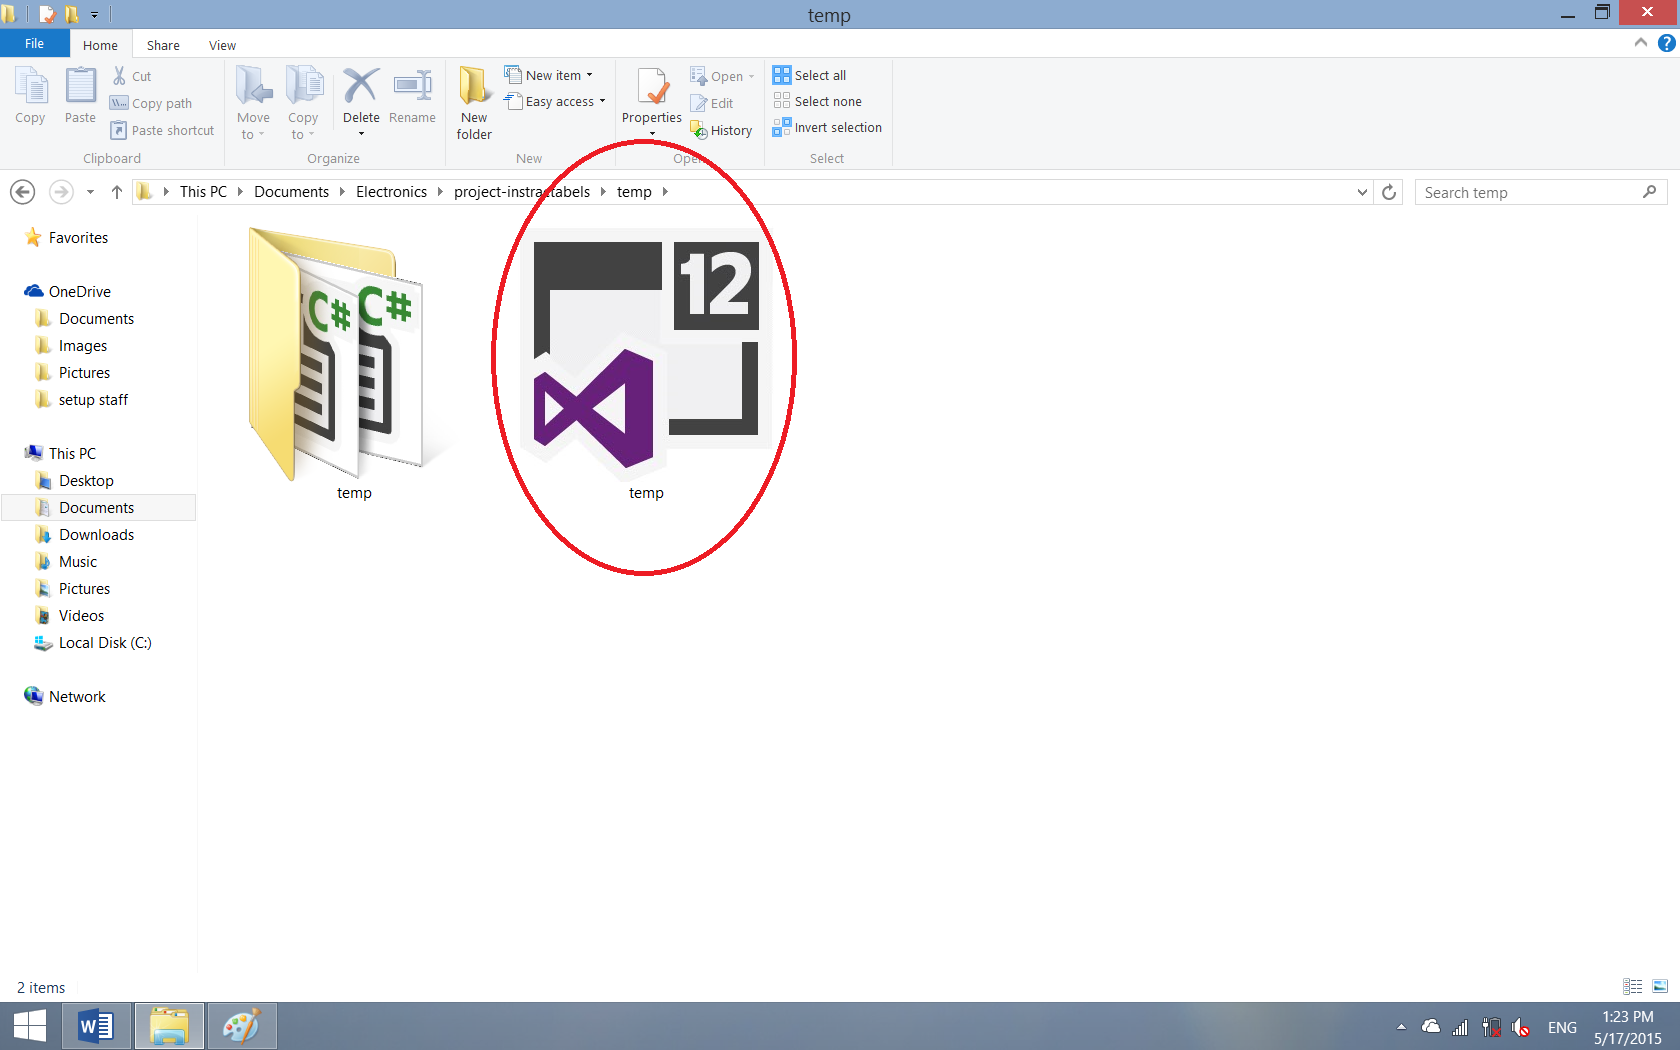Click the Edit button in Open group
The image size is (1680, 1050).
[x=712, y=103]
